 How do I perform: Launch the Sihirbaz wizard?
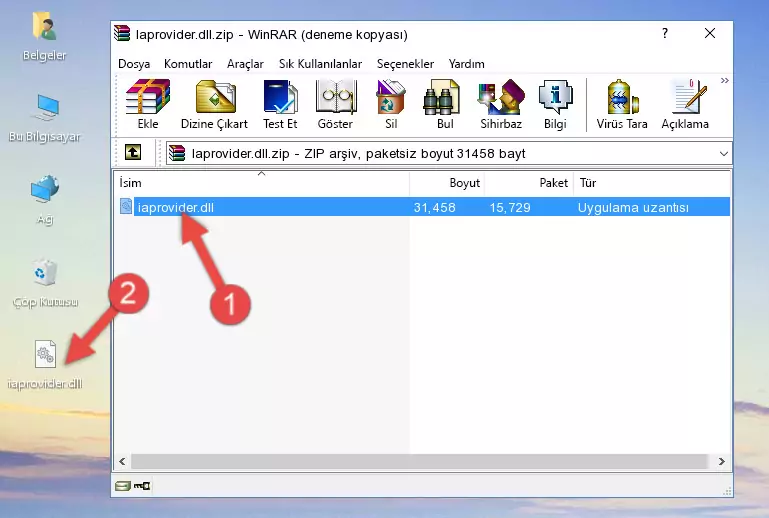501,104
